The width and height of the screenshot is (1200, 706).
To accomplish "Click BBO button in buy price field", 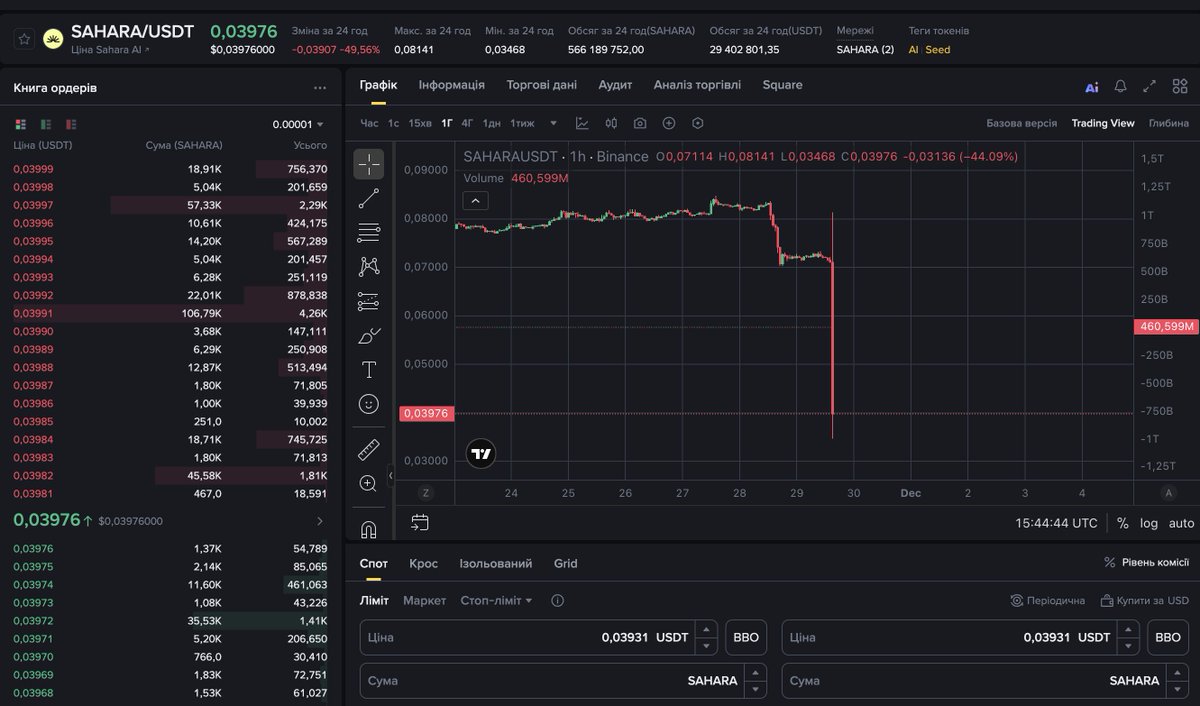I will coord(746,637).
